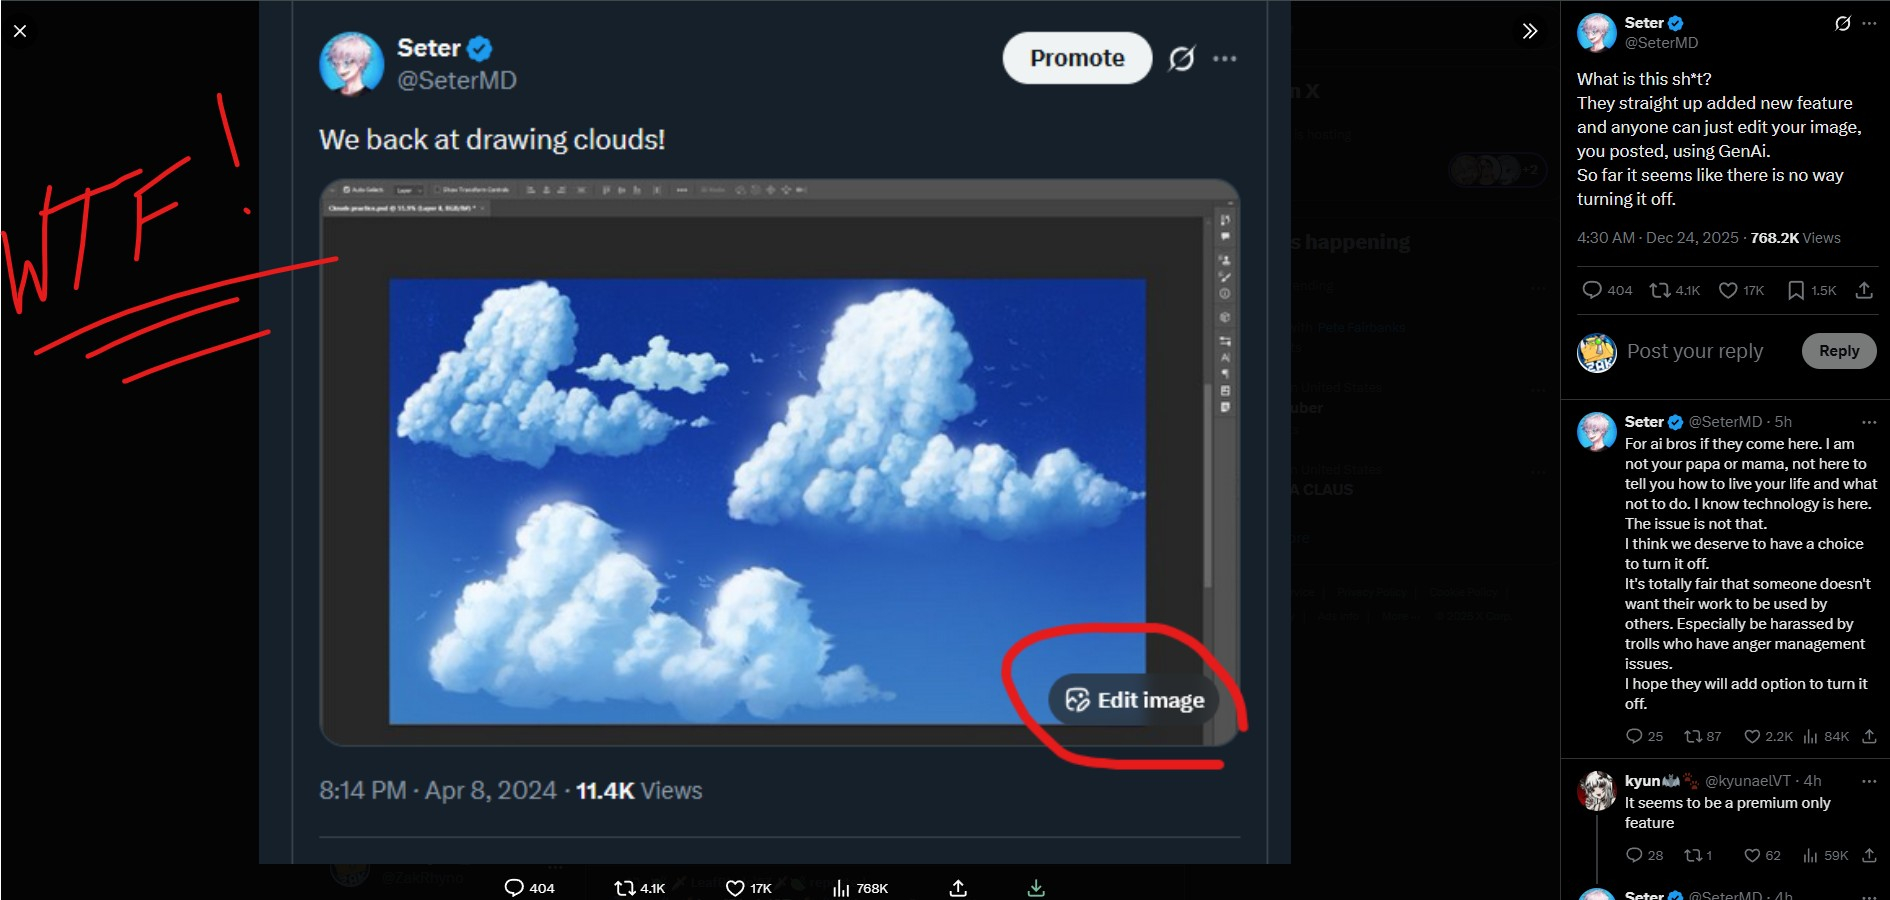The width and height of the screenshot is (1890, 900).
Task: Like Seter's reply showing 2.2K likes
Action: 1752,736
